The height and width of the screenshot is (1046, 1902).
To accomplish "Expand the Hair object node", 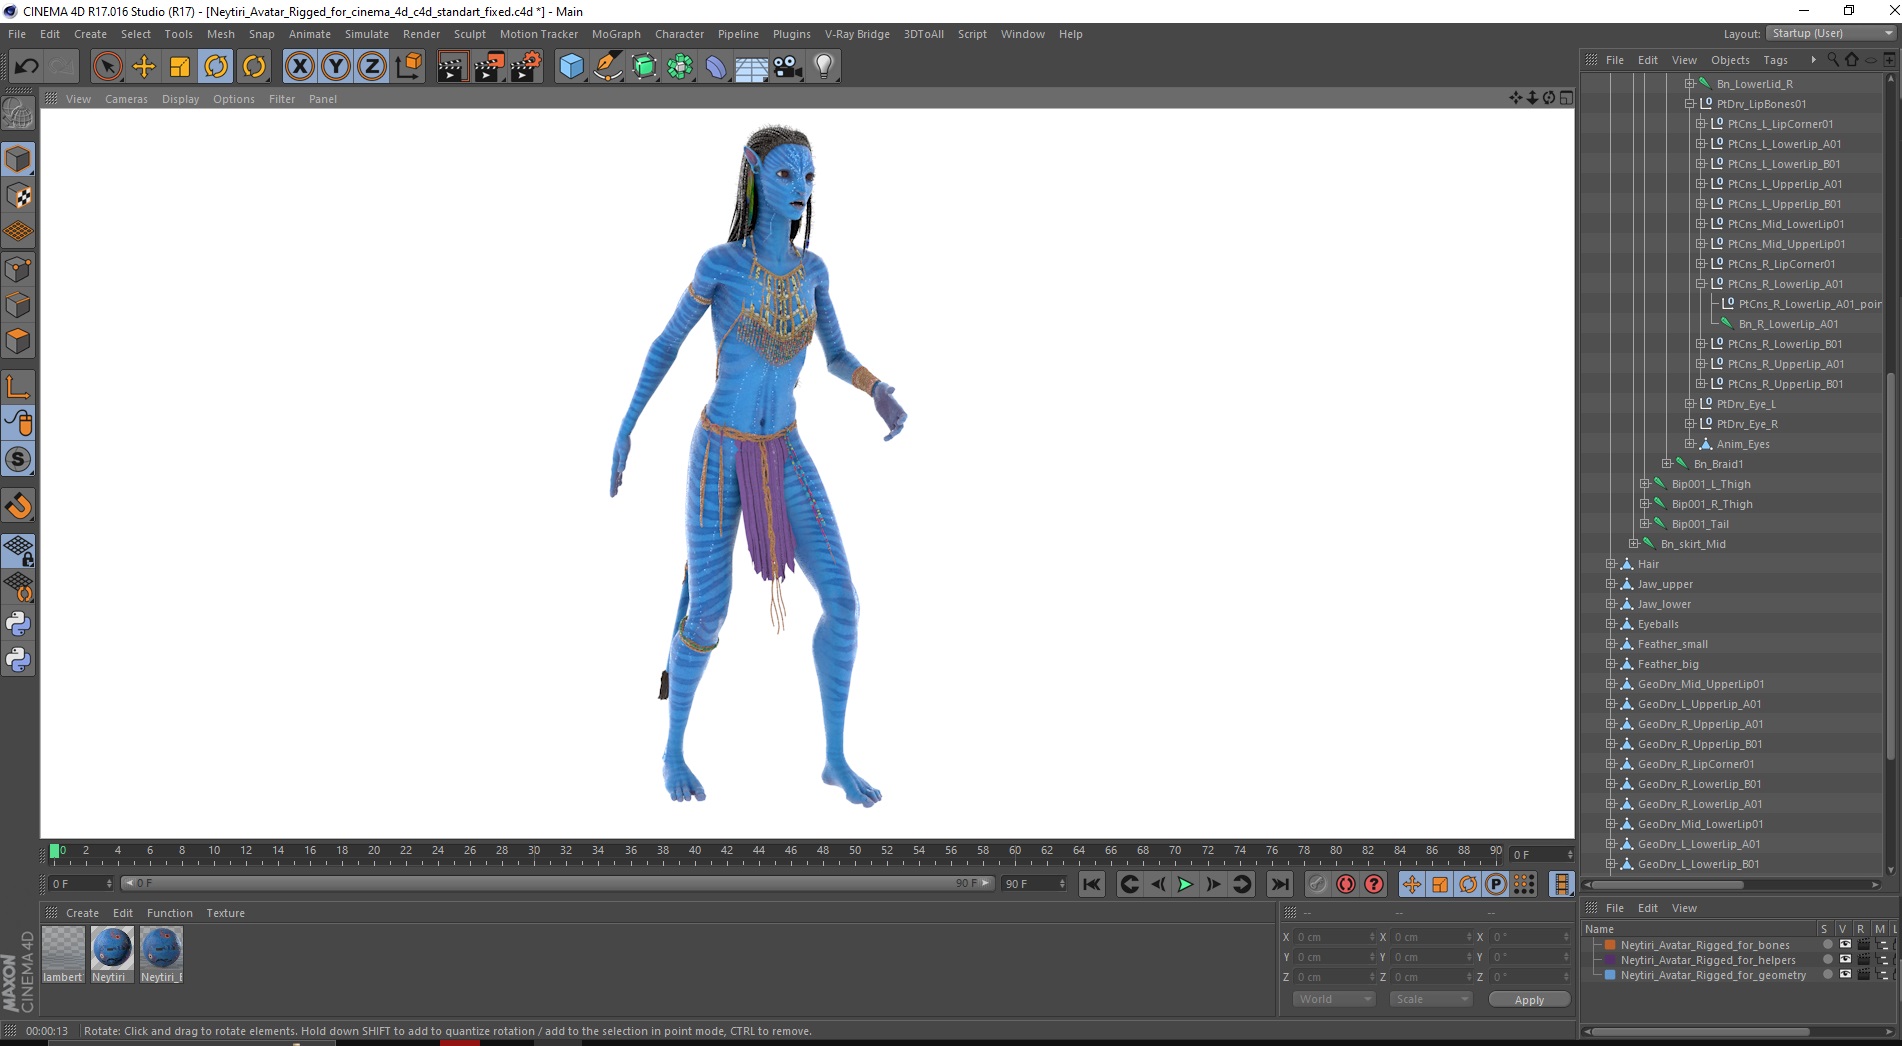I will click(x=1611, y=564).
